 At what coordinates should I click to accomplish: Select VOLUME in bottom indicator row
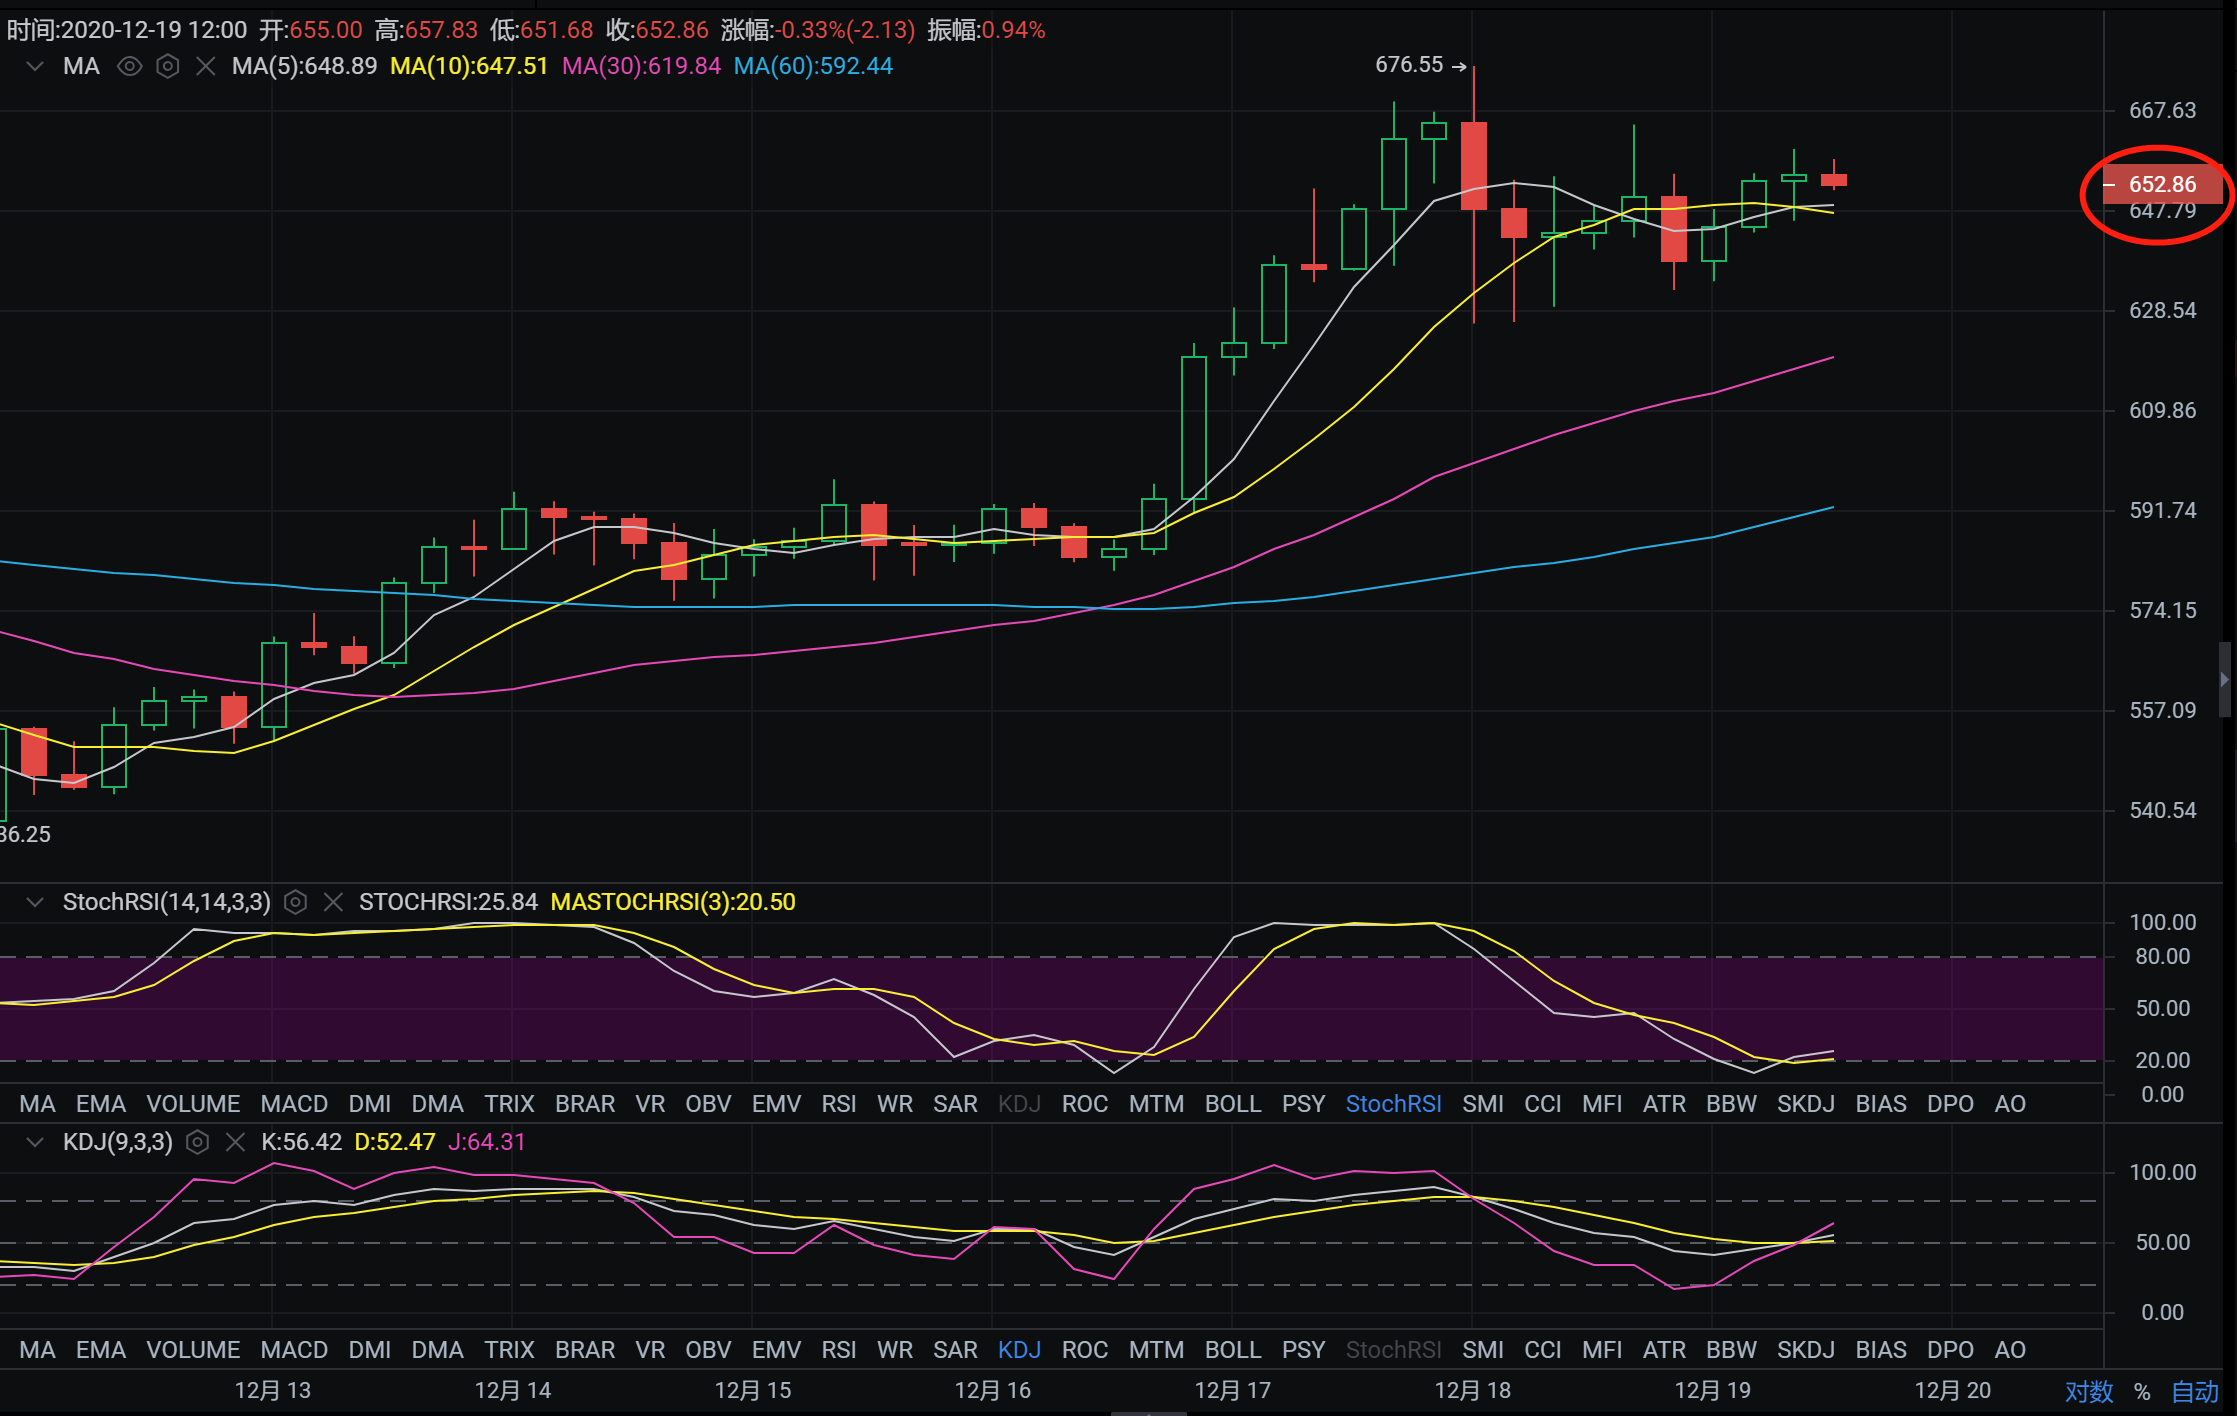point(193,1350)
